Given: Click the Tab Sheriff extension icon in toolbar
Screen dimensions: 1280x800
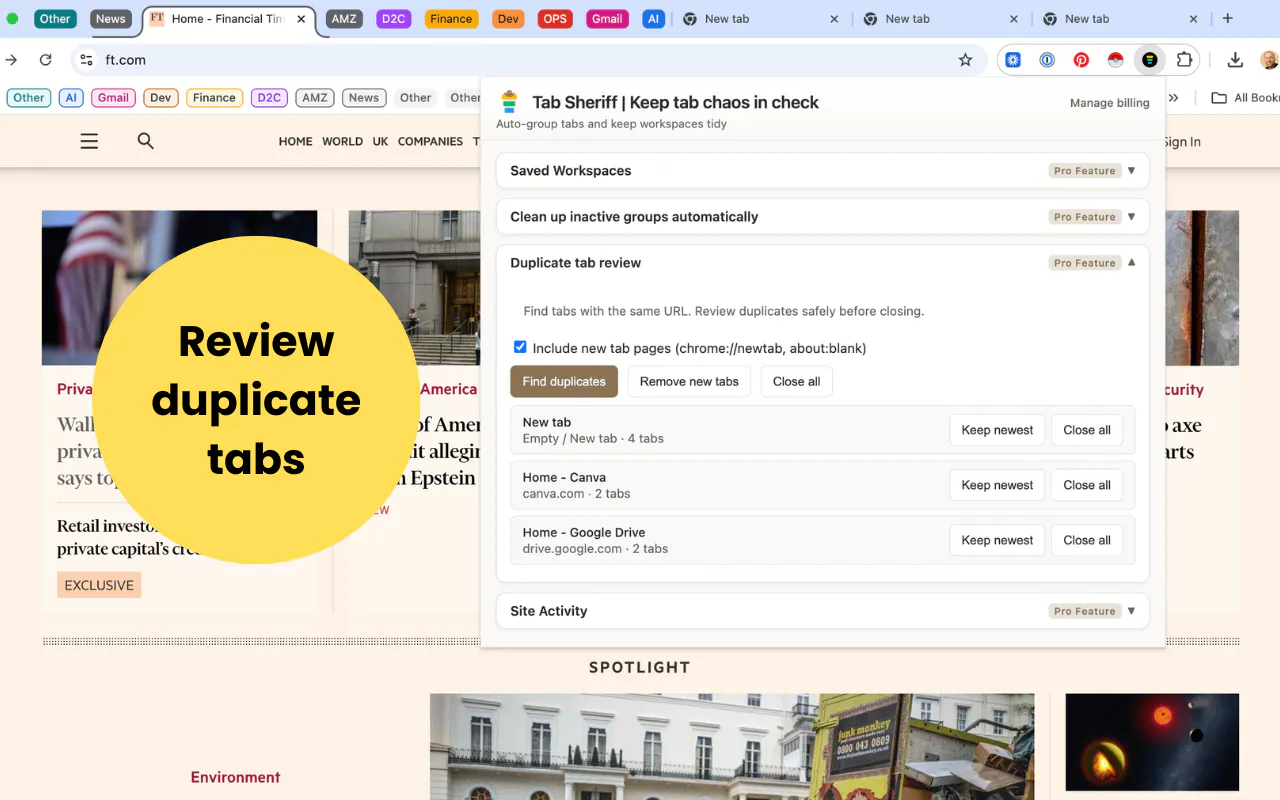Looking at the screenshot, I should coord(1150,60).
